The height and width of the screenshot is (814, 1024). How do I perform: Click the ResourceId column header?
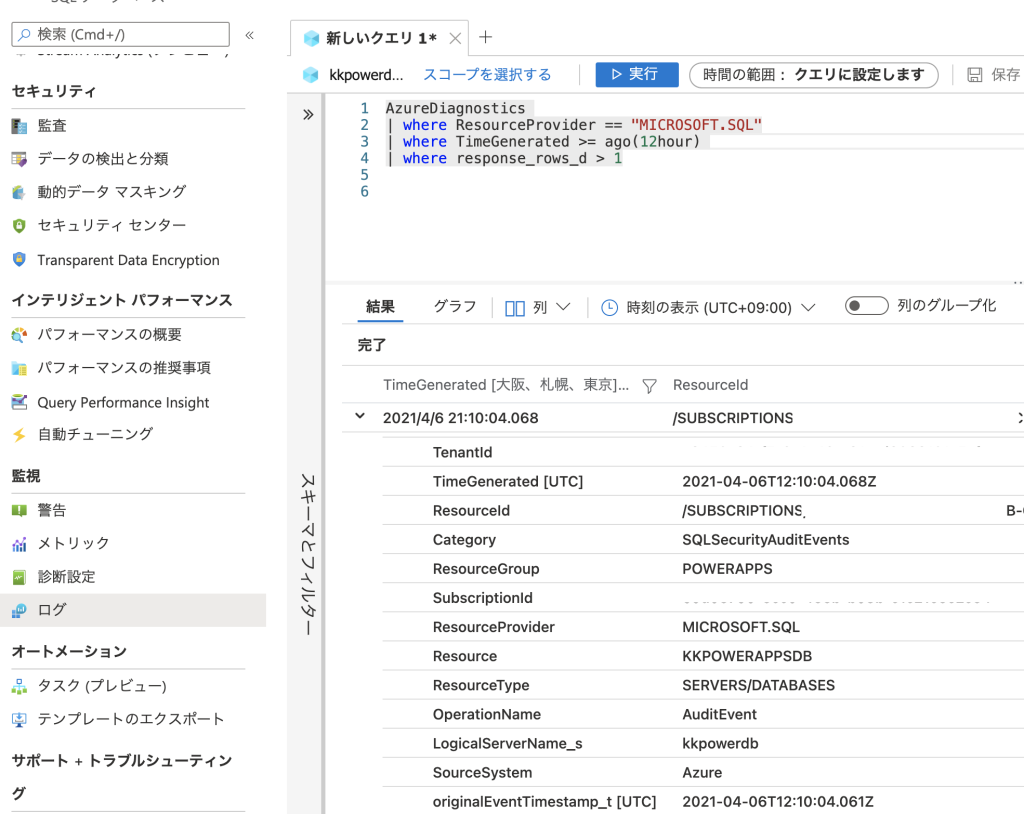(x=710, y=385)
